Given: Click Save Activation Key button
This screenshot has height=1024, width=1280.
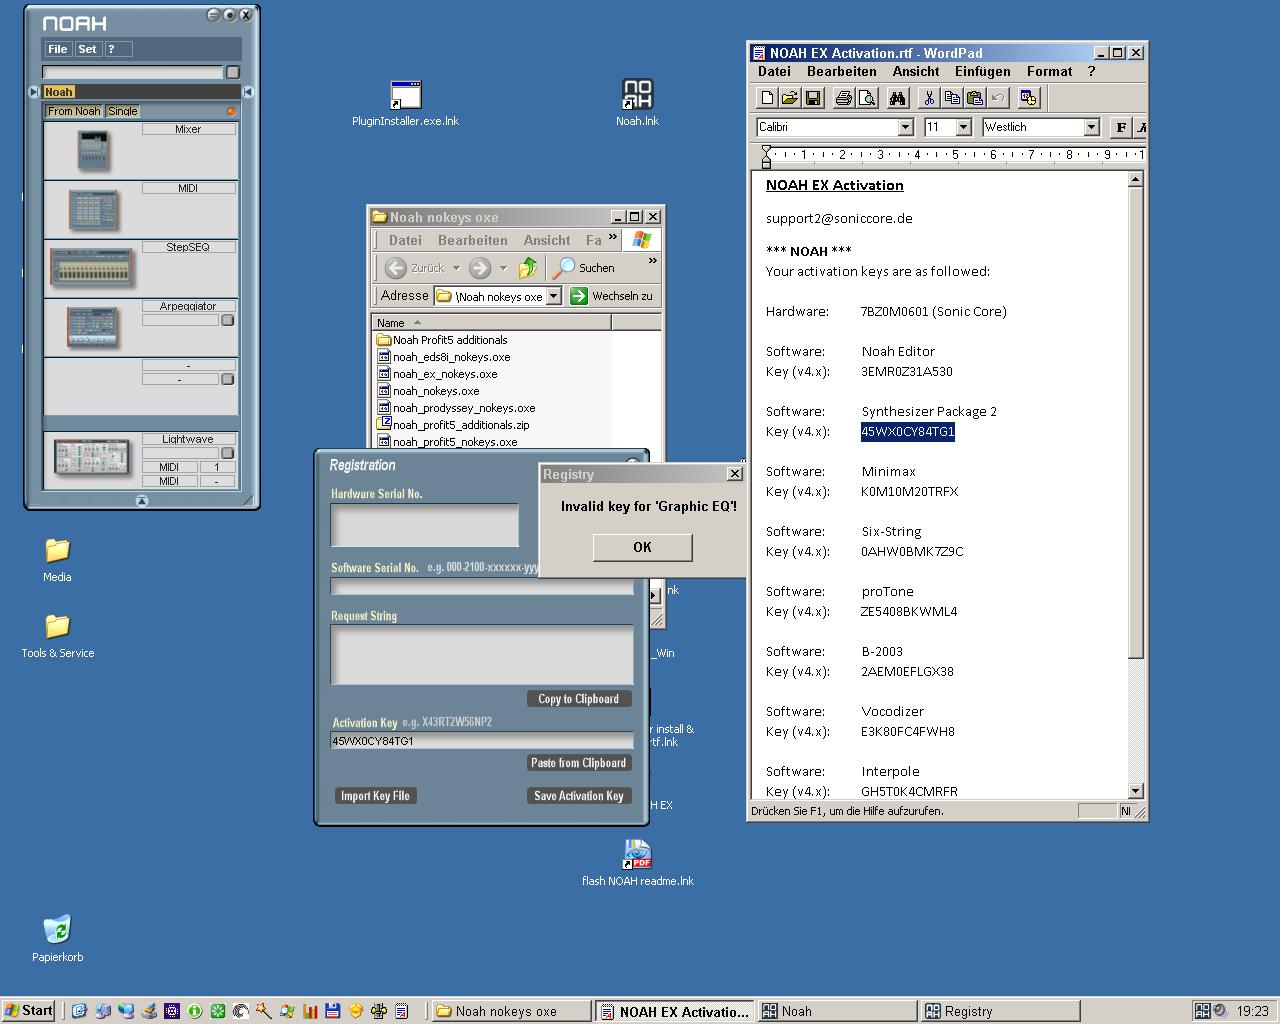Looking at the screenshot, I should point(579,796).
